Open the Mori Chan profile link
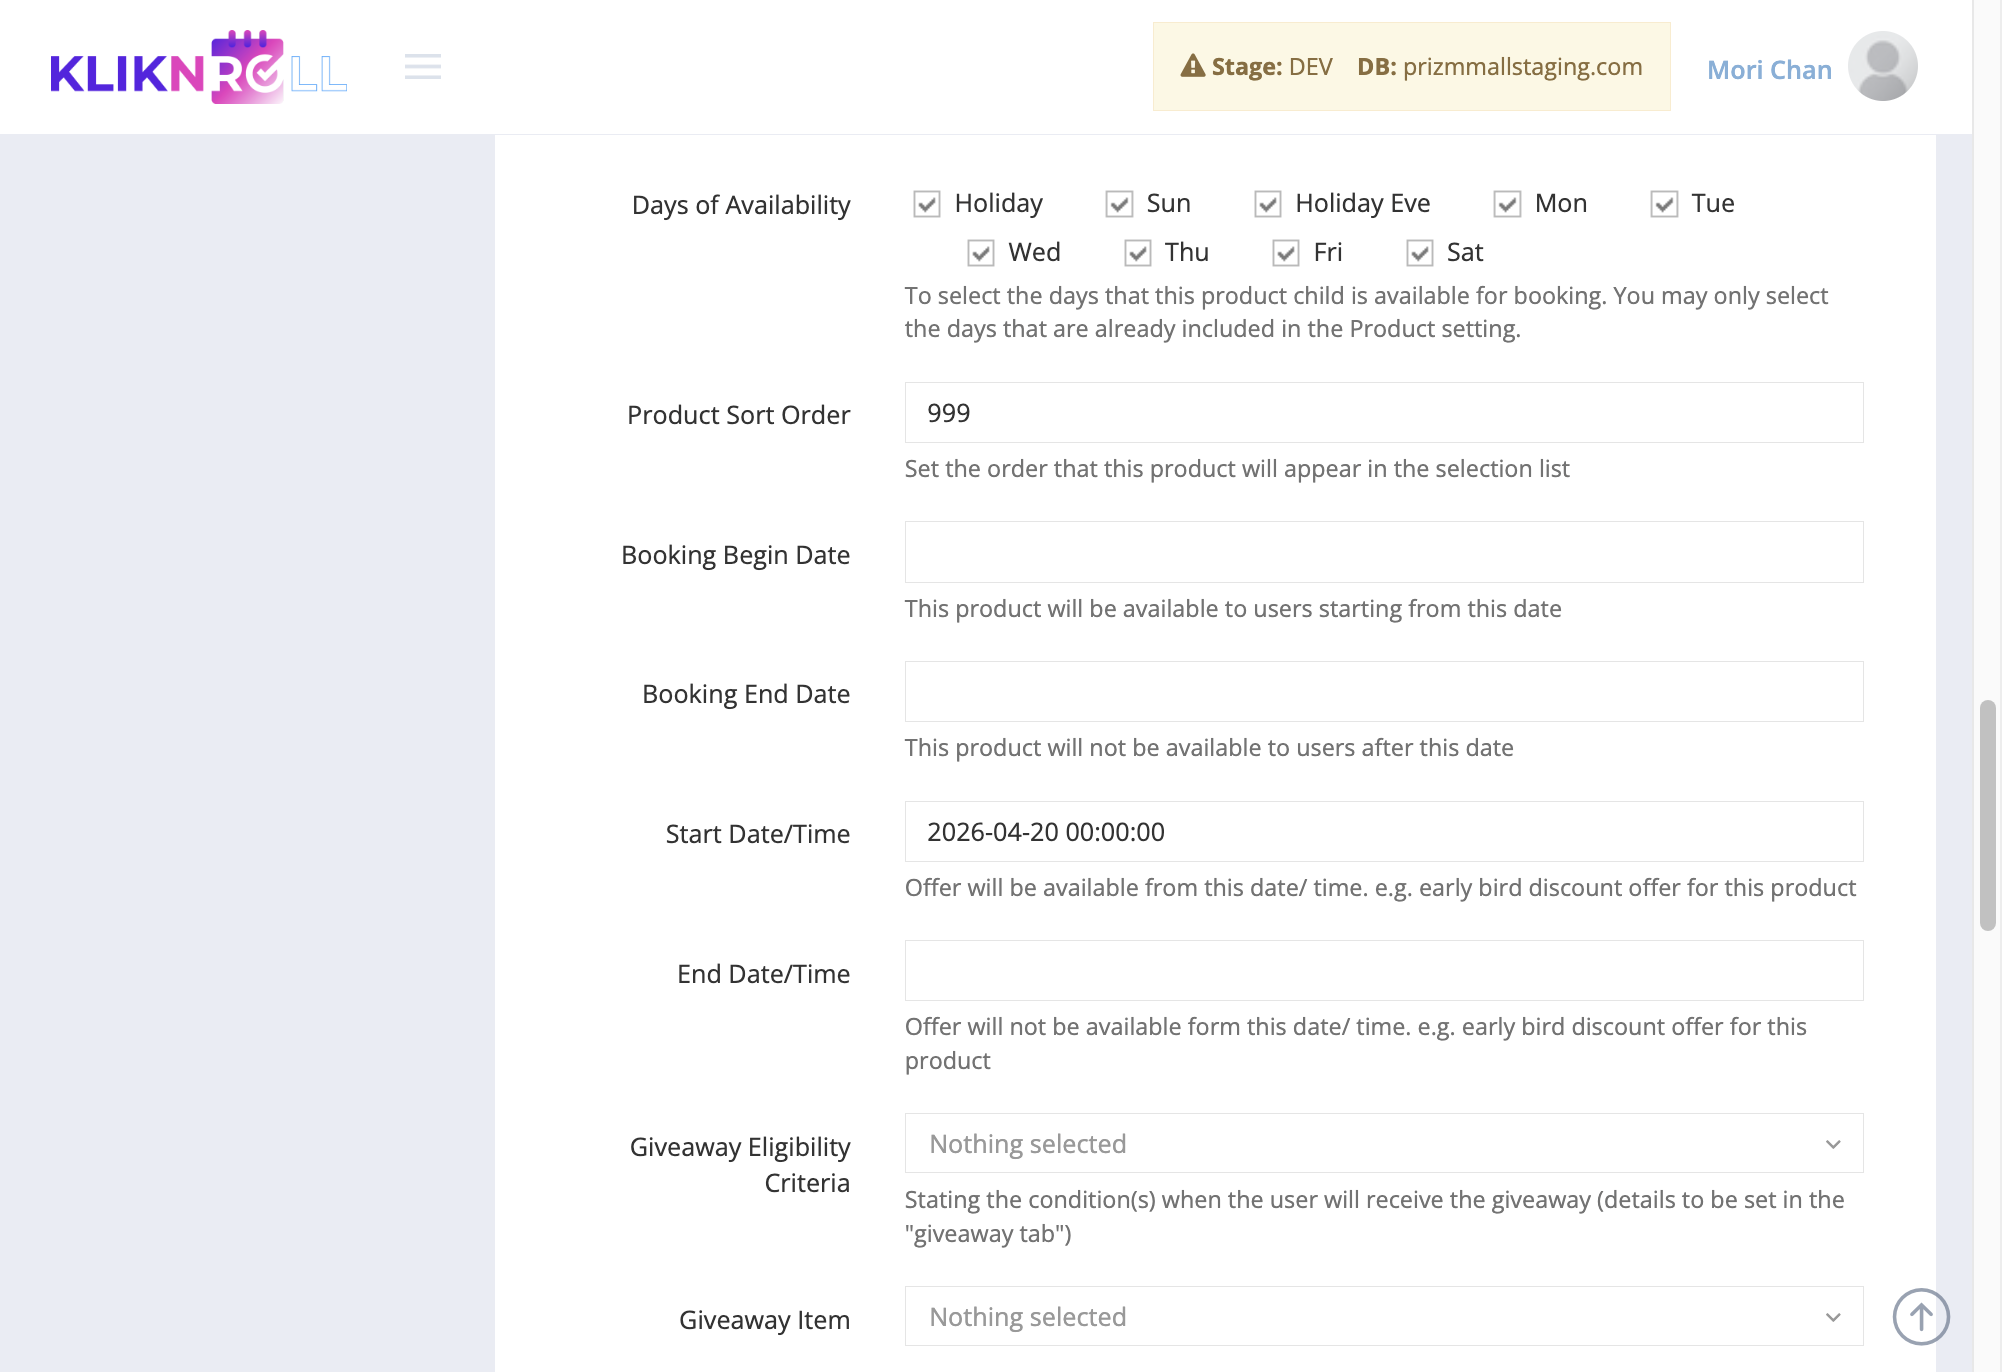Viewport: 2002px width, 1372px height. 1769,69
